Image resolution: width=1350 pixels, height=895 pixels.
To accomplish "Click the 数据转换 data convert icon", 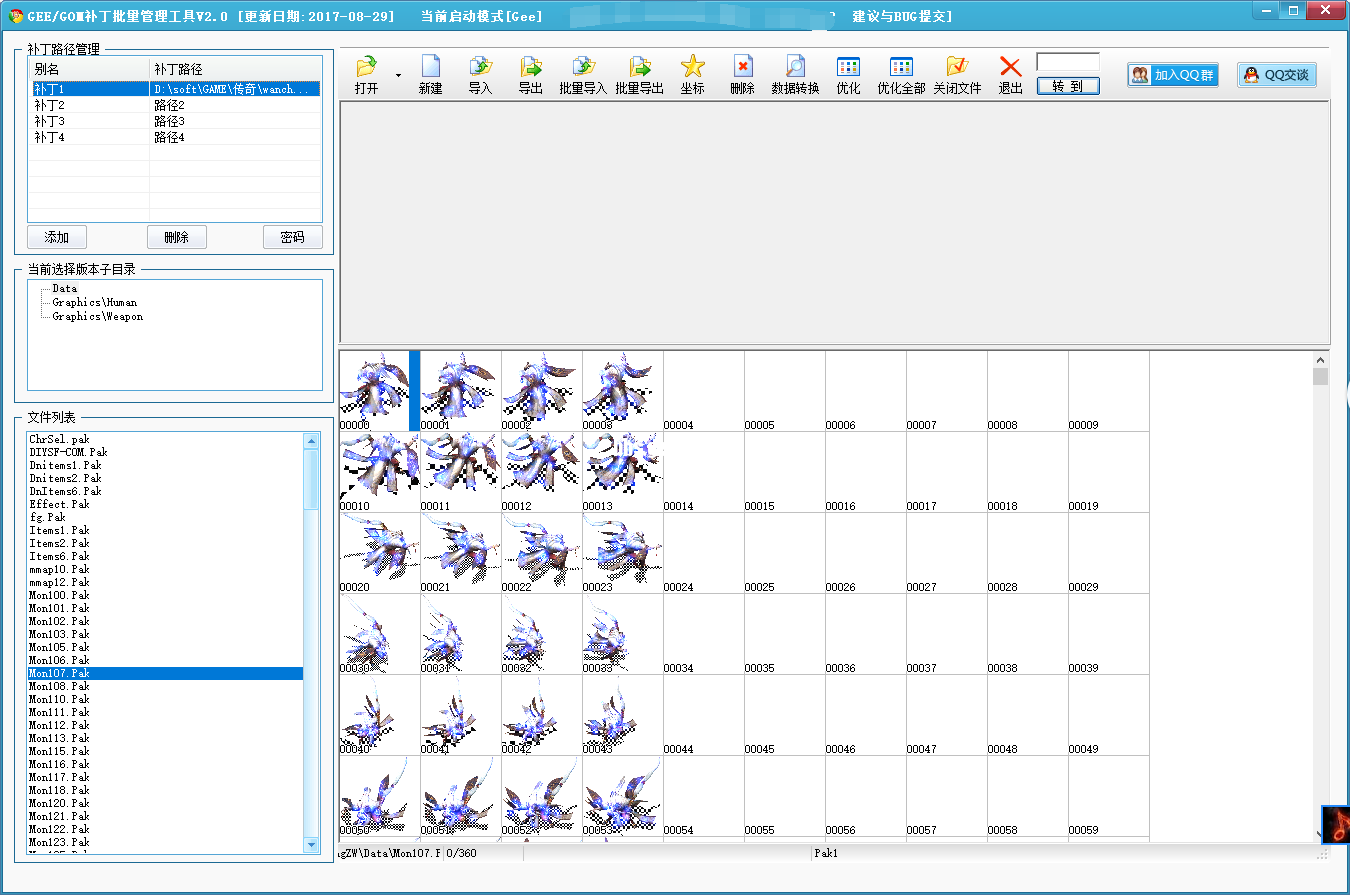I will tap(795, 67).
